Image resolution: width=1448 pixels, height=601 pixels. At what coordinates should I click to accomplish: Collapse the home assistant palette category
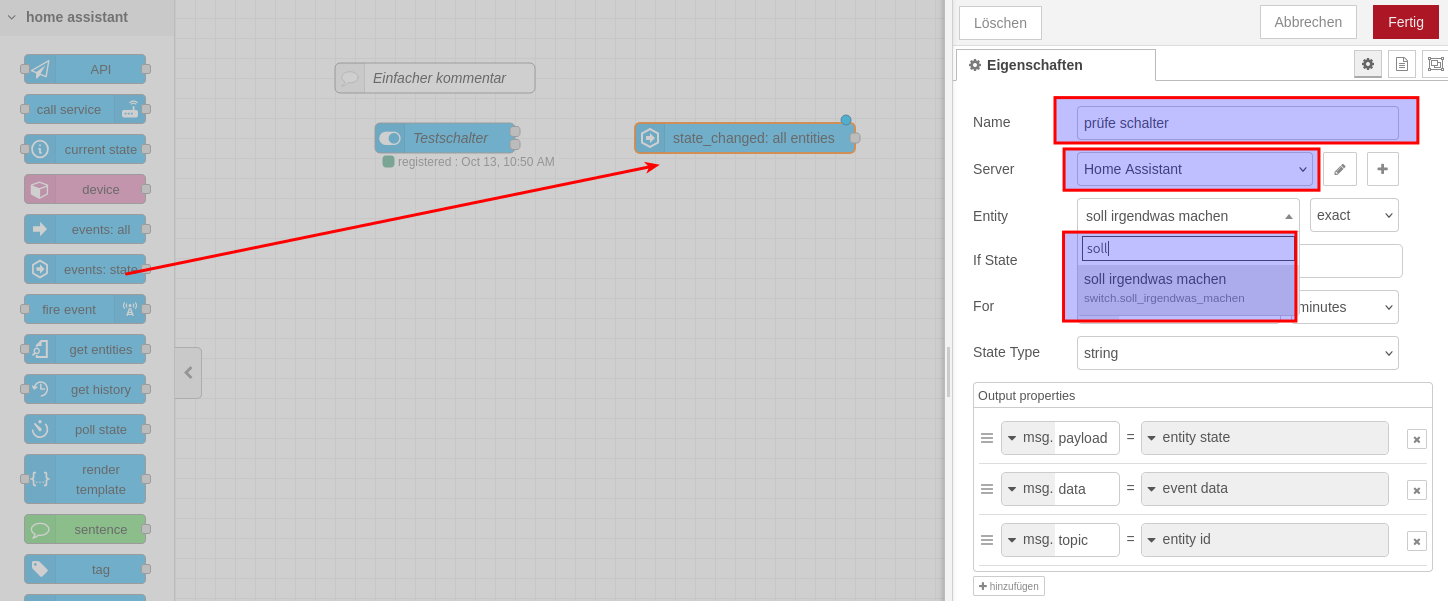(x=12, y=17)
